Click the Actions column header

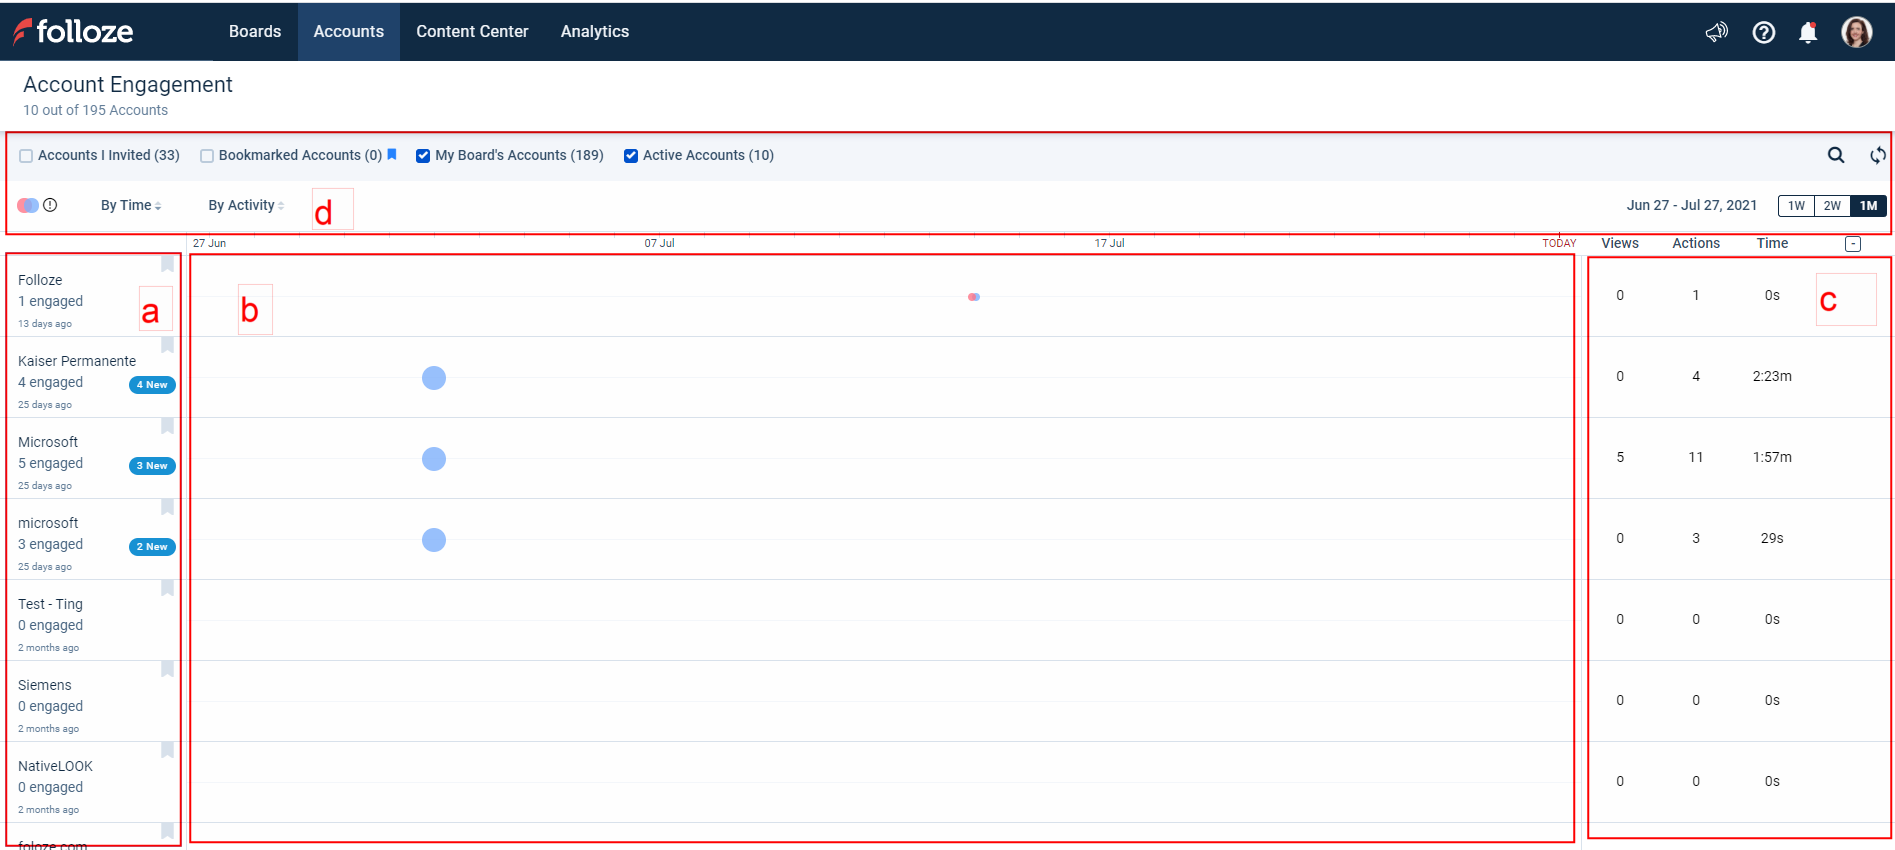(1696, 243)
